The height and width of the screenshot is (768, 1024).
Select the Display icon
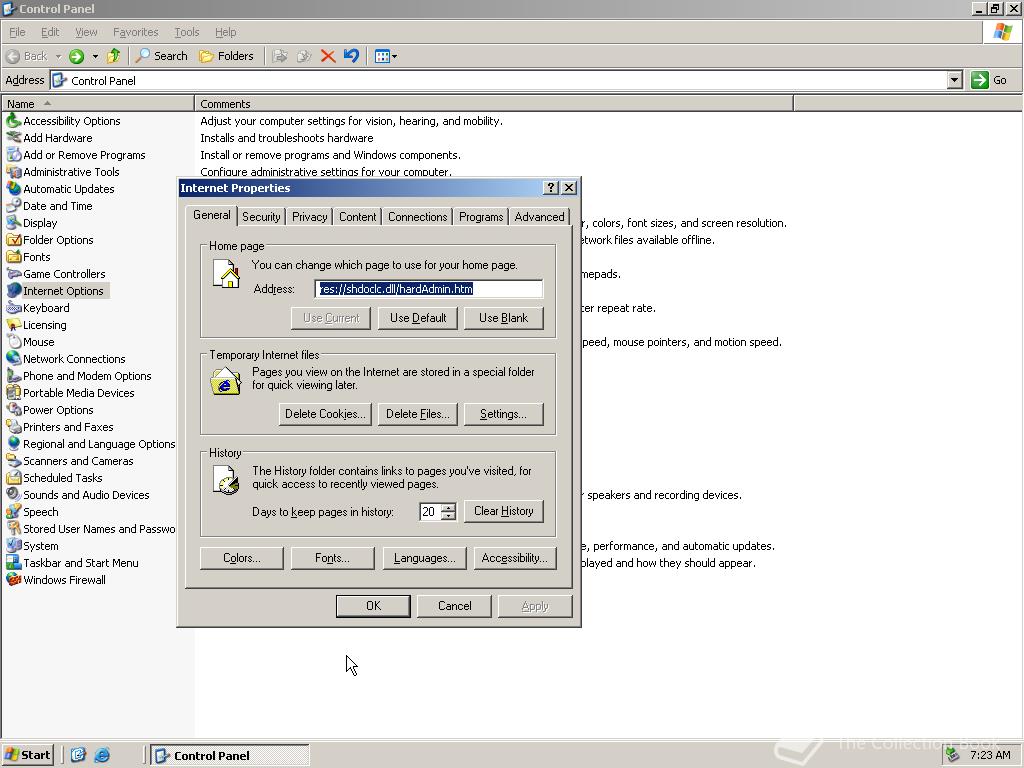[13, 223]
